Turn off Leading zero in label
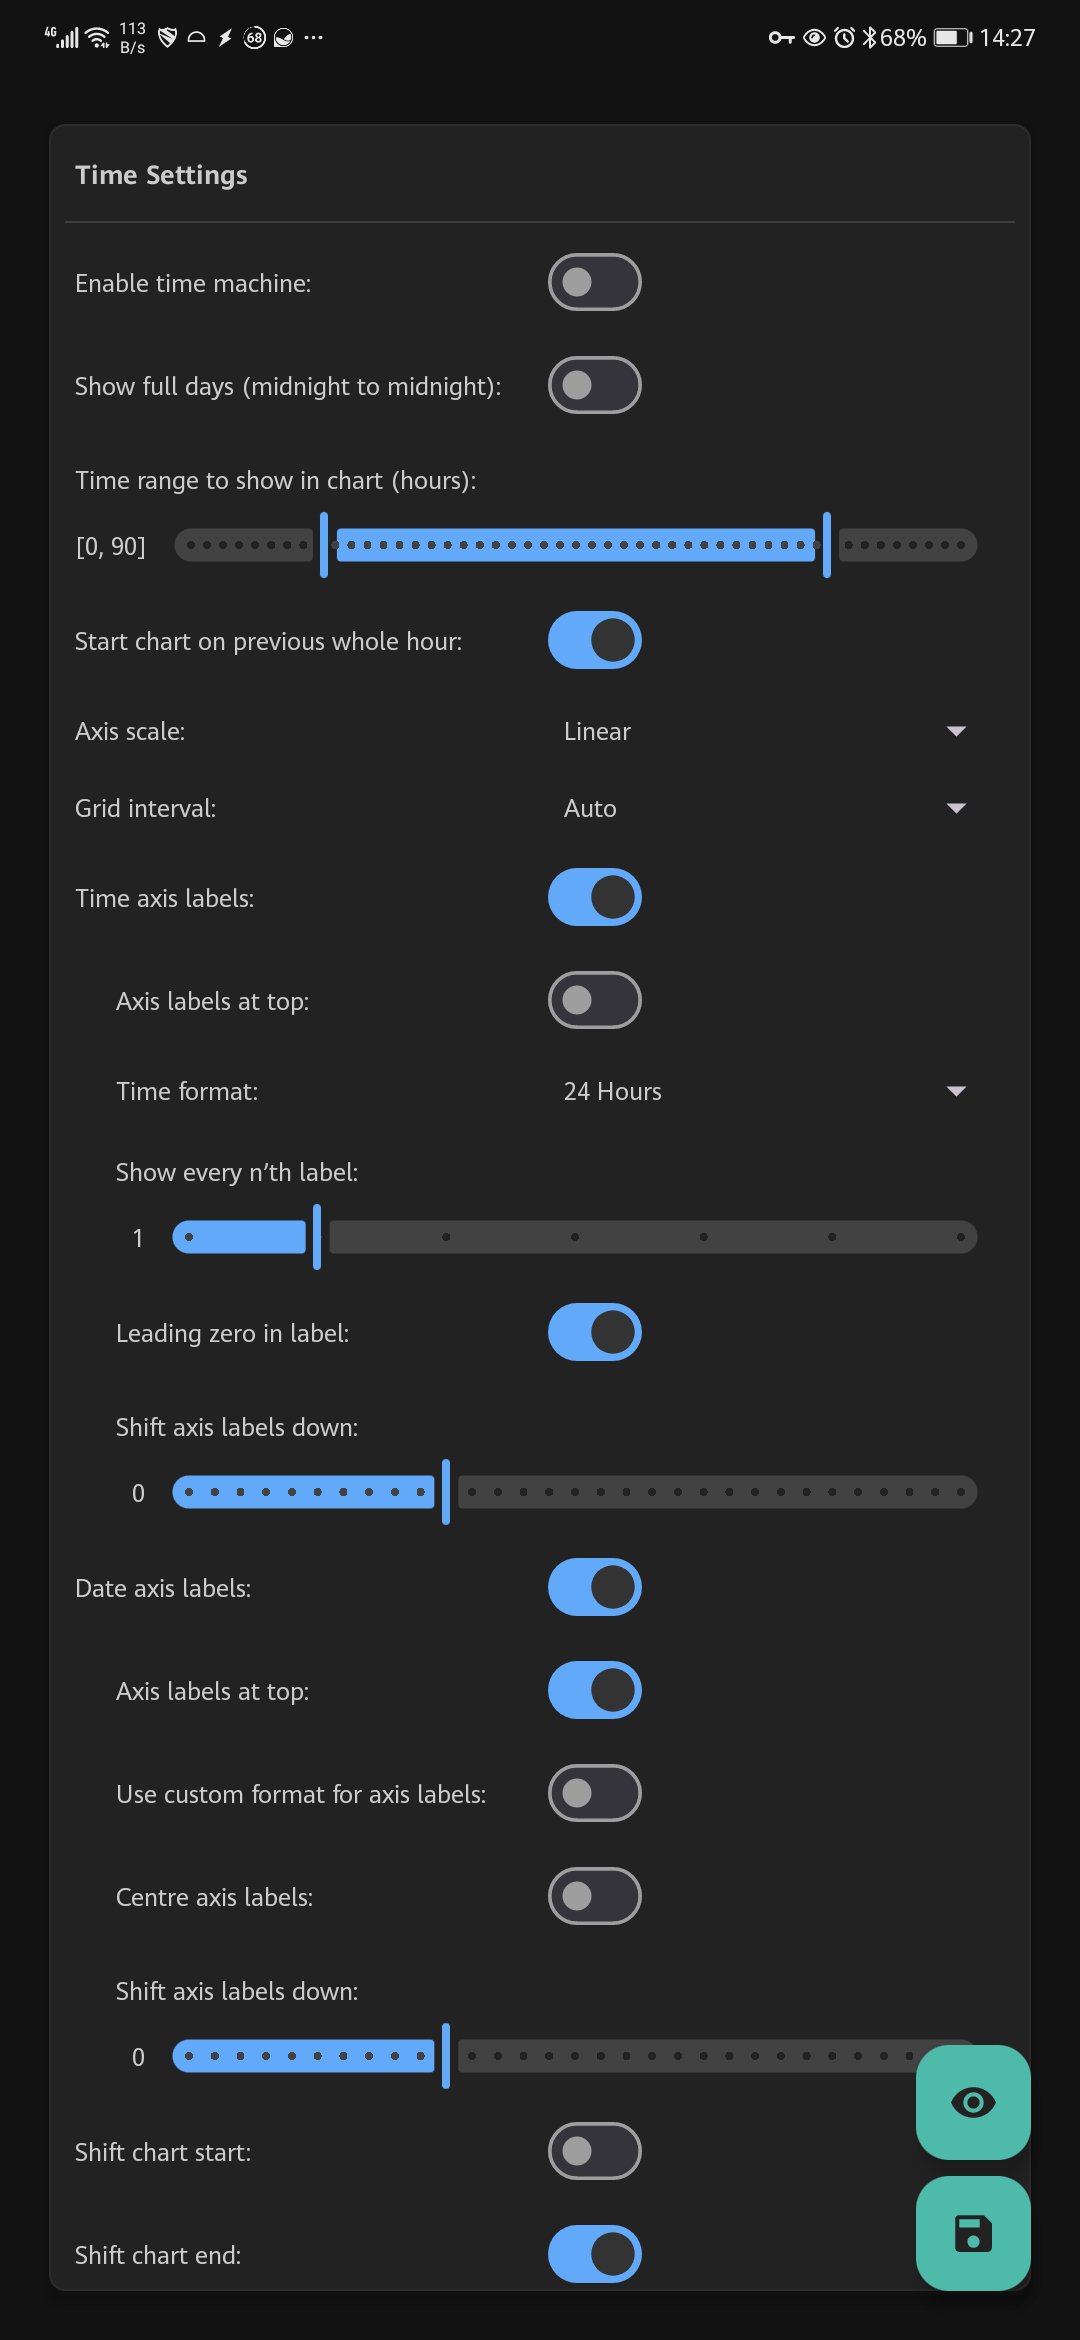 tap(594, 1332)
